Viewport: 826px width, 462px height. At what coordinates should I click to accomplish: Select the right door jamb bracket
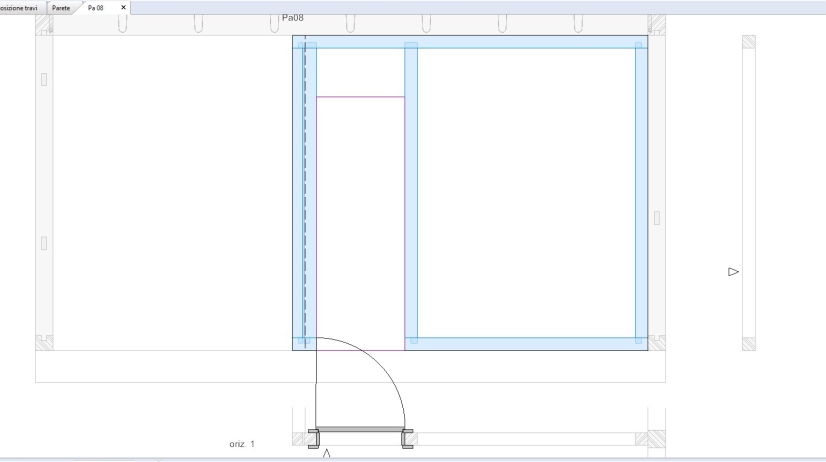[x=407, y=438]
